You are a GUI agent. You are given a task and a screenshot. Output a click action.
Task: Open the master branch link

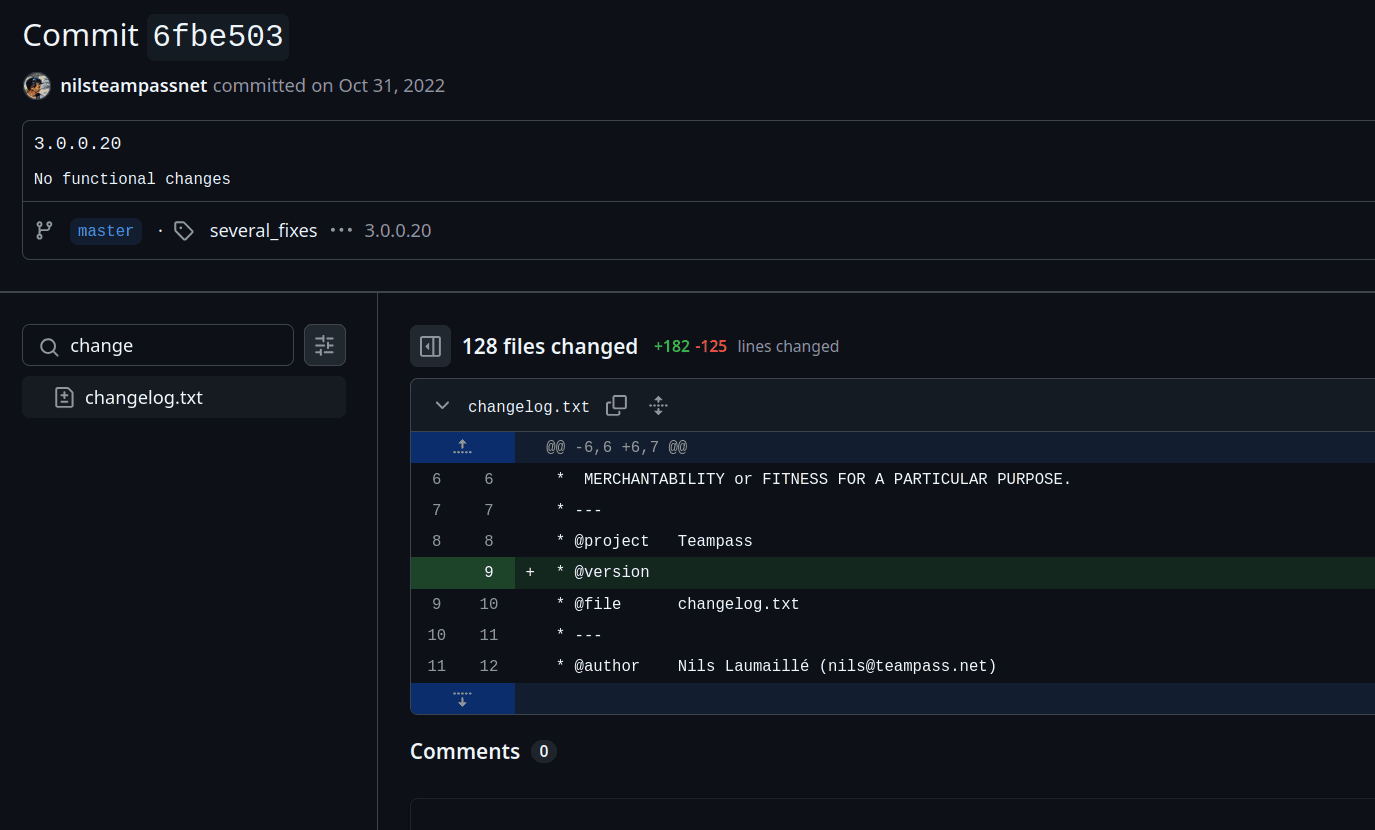105,231
